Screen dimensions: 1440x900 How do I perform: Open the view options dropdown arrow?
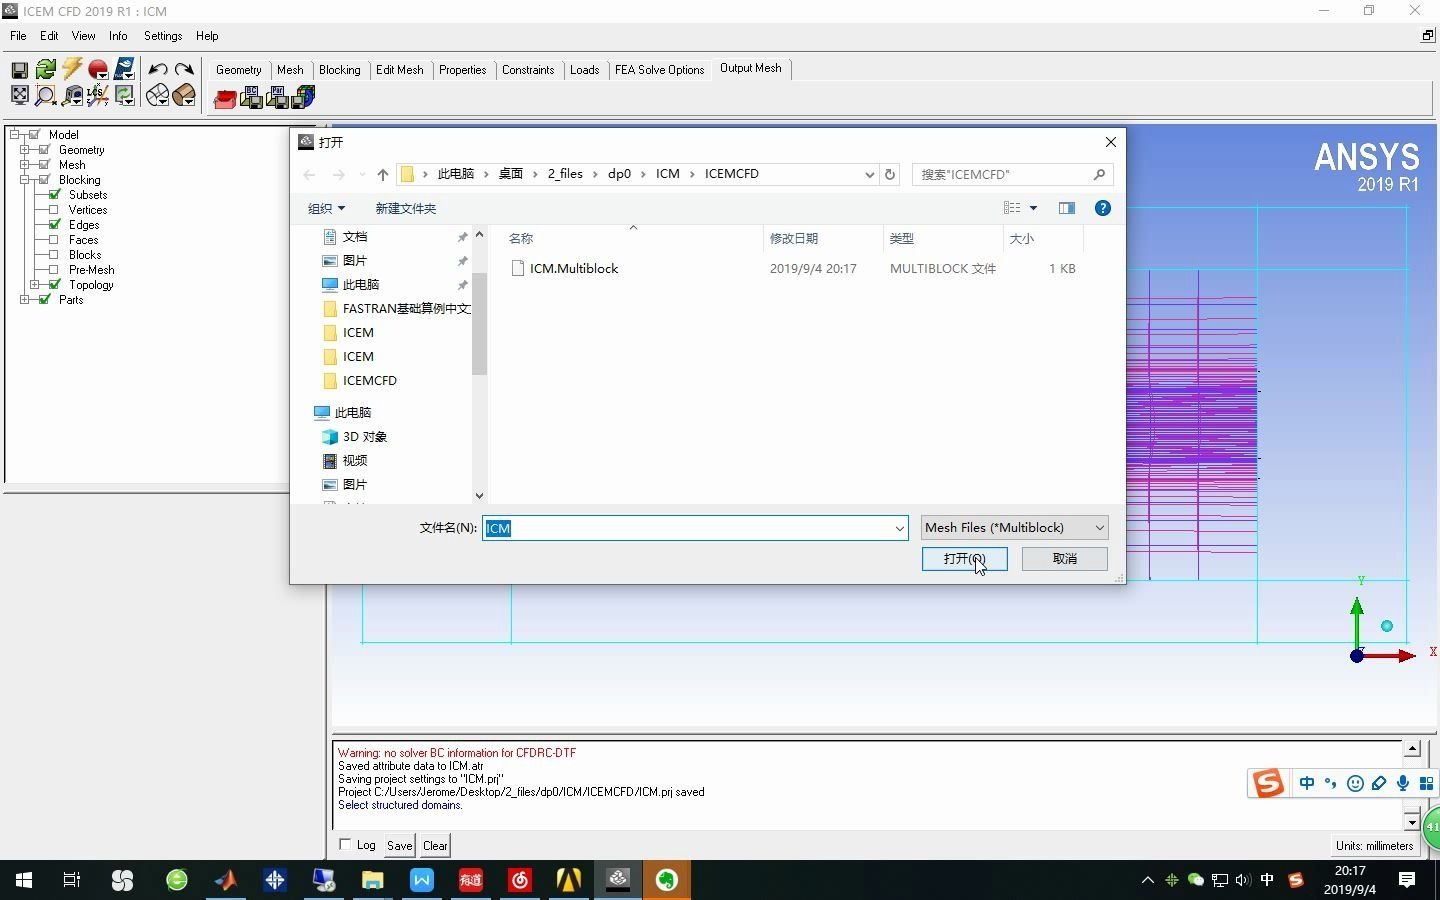coord(1033,208)
